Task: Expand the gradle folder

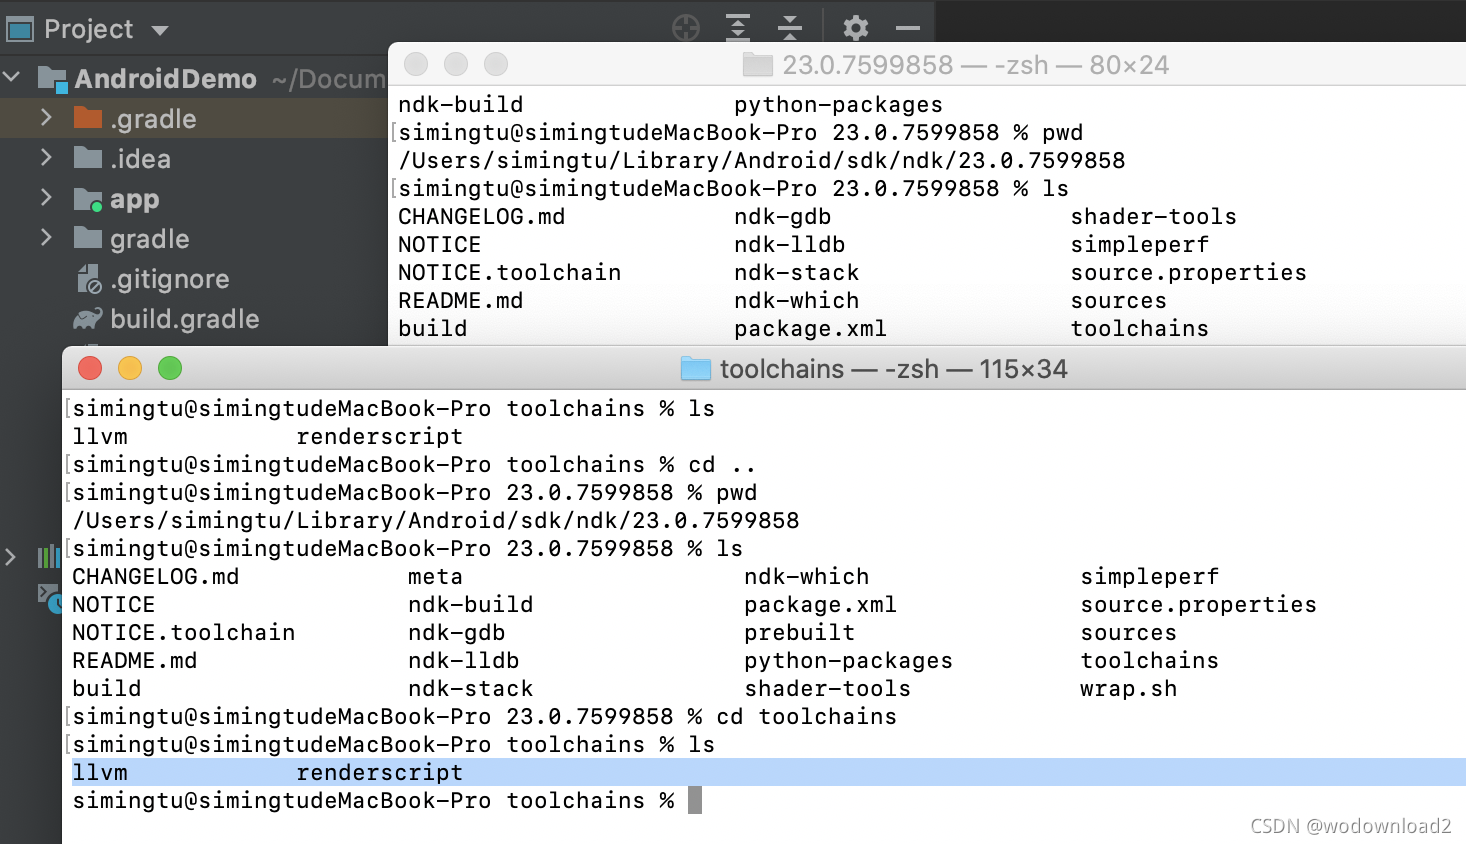Action: (x=46, y=238)
